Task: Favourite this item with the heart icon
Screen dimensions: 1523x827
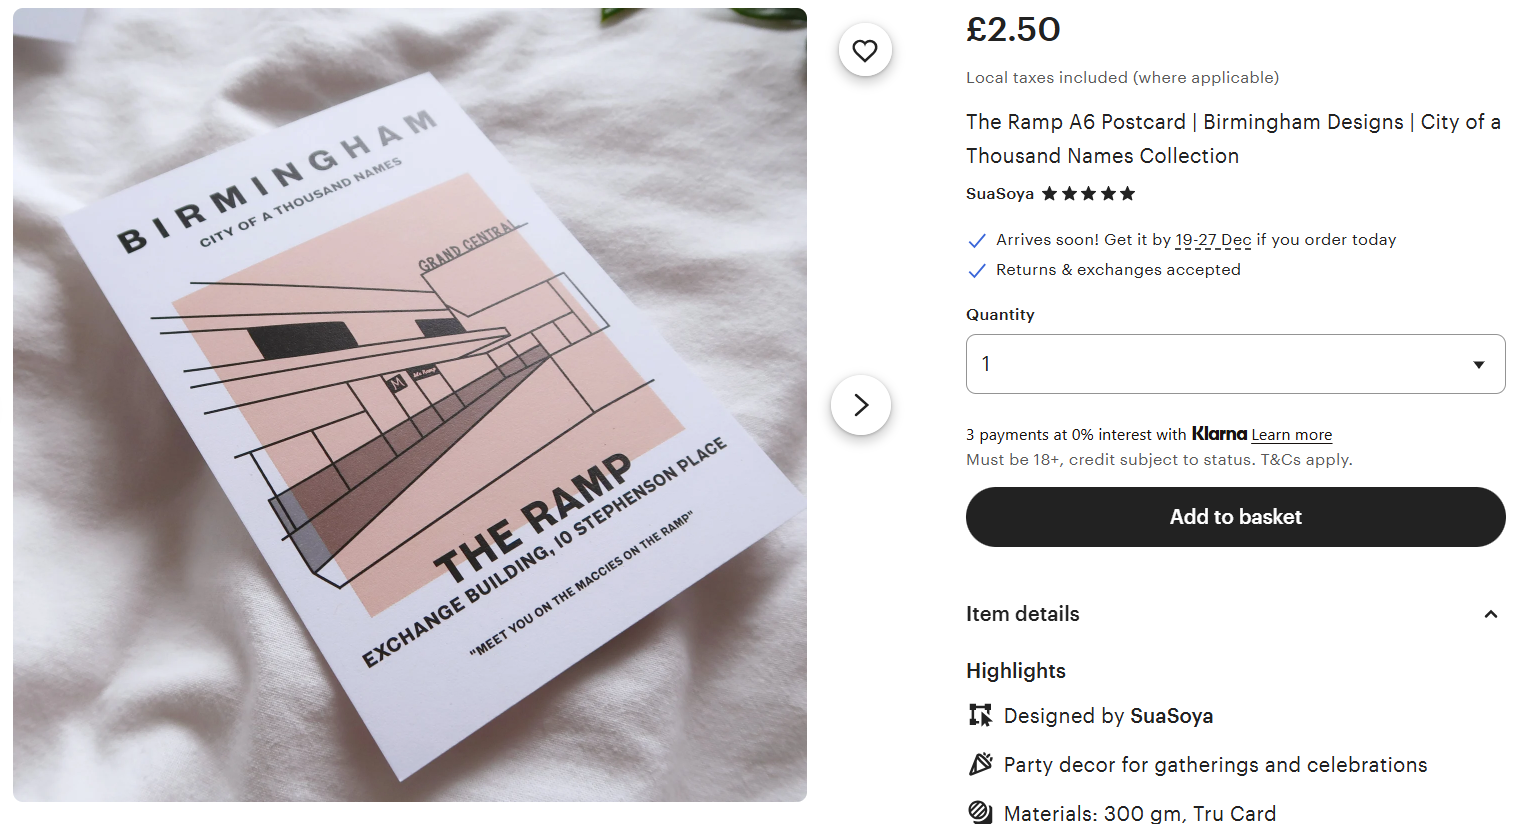Action: [865, 50]
